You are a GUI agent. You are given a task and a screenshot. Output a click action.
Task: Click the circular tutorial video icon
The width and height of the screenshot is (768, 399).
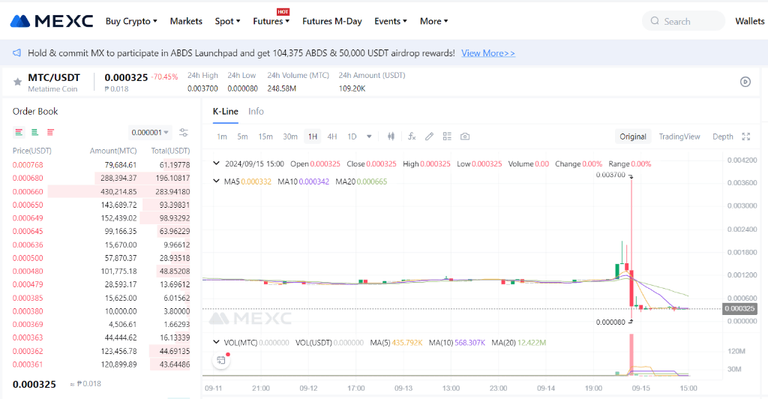[x=745, y=82]
